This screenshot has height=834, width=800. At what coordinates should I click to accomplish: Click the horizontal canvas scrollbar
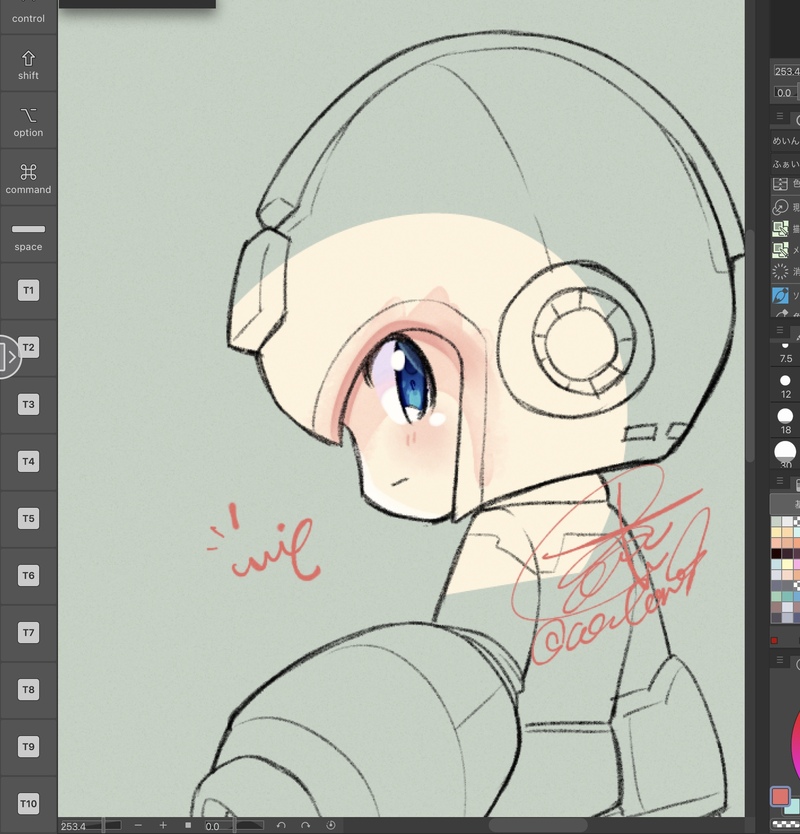pyautogui.click(x=538, y=825)
